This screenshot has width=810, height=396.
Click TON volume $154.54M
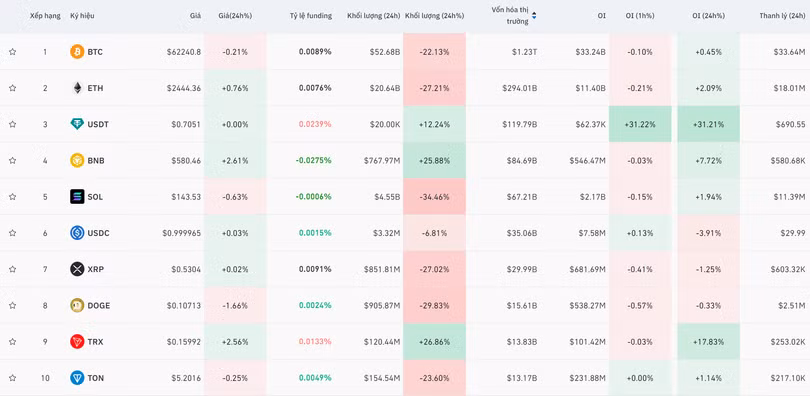coord(381,378)
